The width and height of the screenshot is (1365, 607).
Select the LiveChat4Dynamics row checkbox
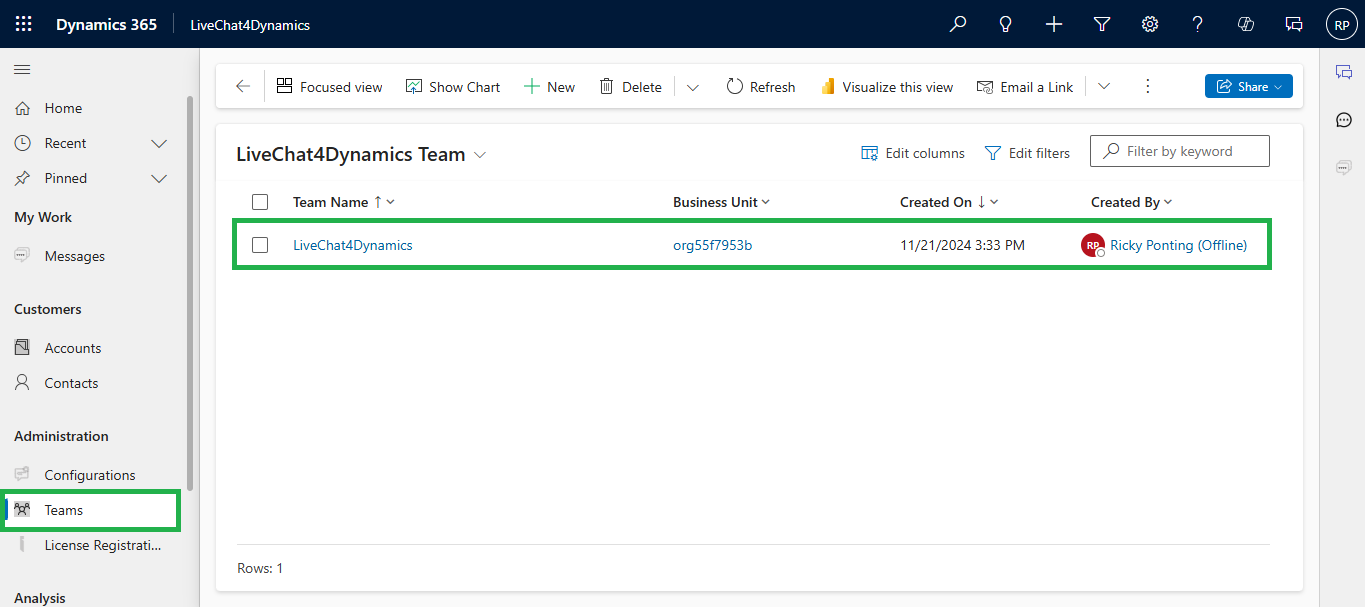[x=260, y=245]
